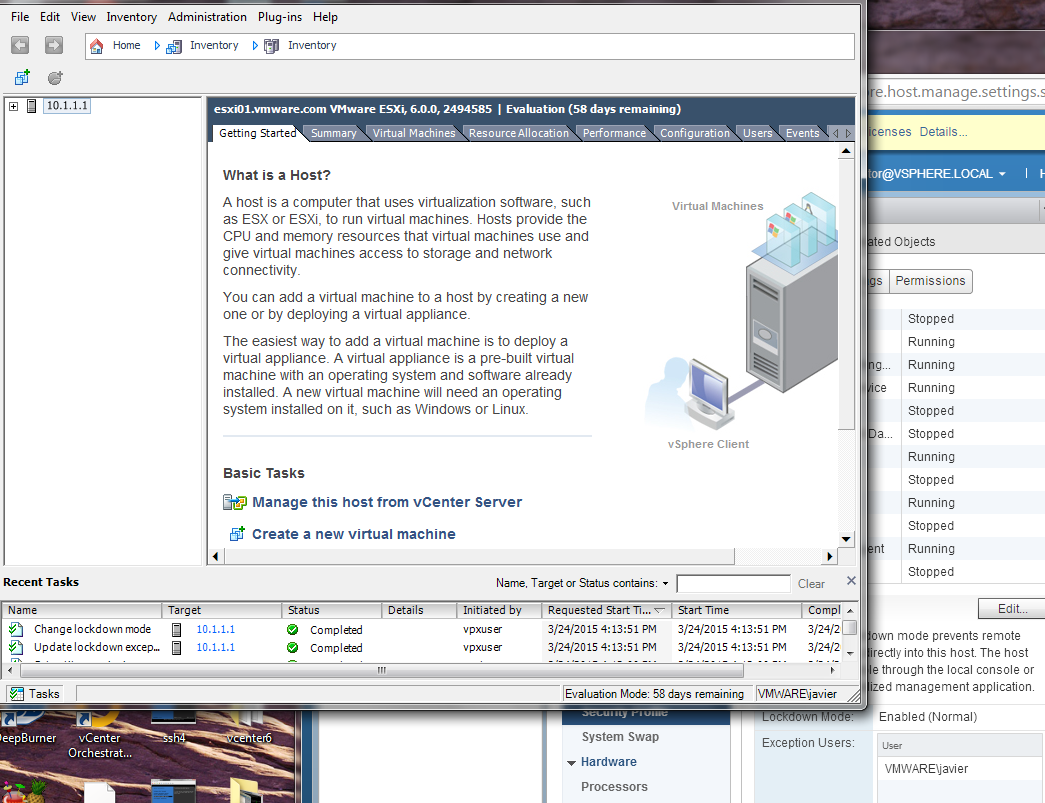Go back with the navigation back arrow
This screenshot has width=1045, height=803.
20,45
